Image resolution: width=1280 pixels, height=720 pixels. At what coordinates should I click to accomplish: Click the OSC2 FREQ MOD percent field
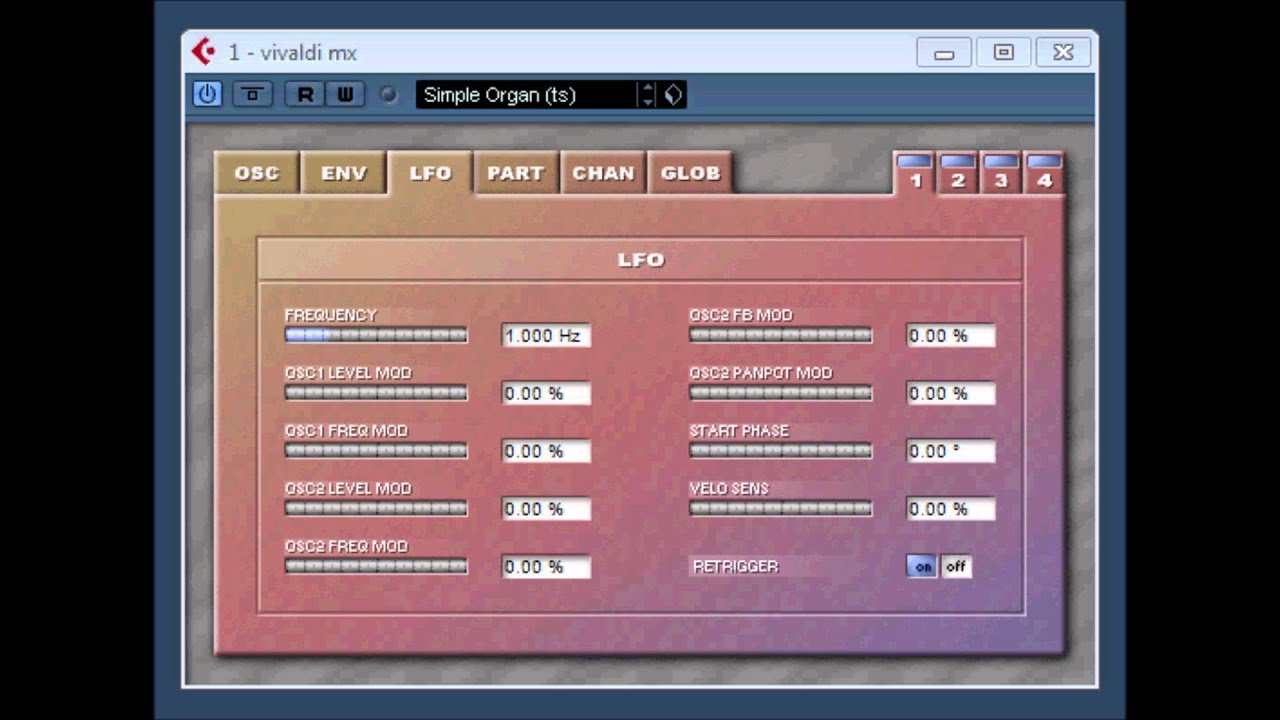point(546,567)
